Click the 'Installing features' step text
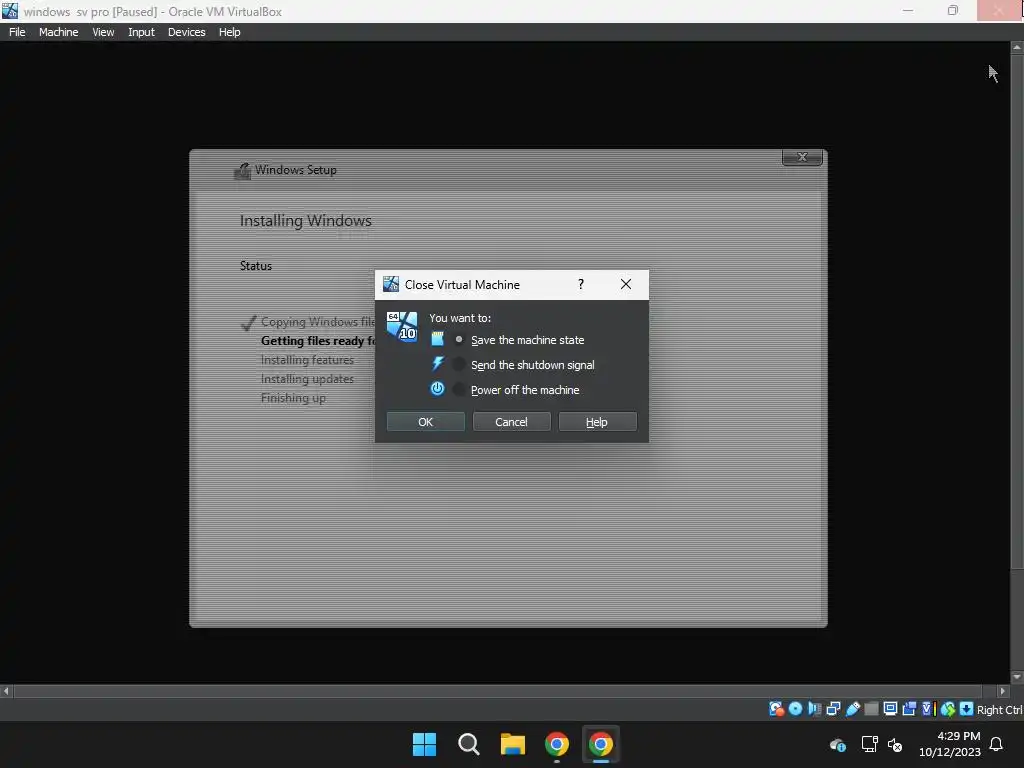The height and width of the screenshot is (768, 1024). click(307, 360)
